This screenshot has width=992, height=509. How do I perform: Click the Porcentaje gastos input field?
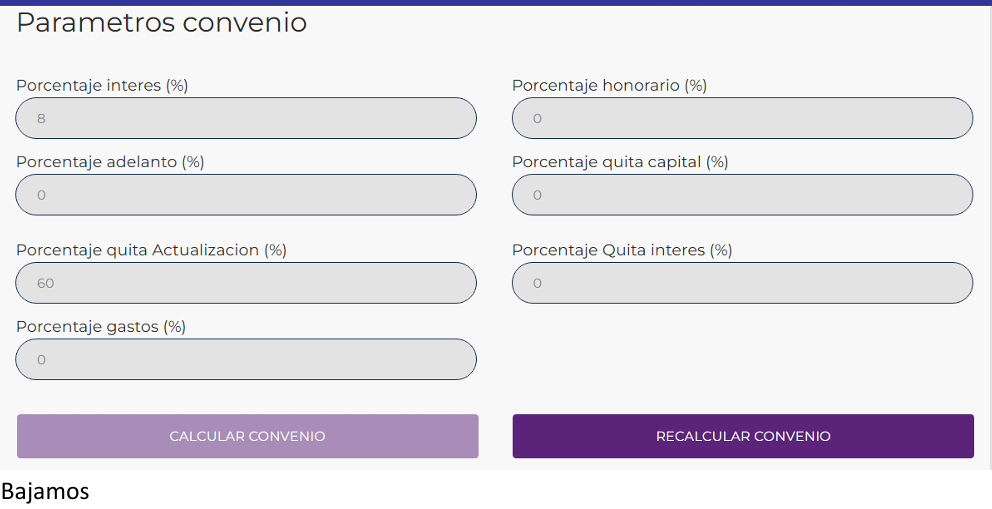point(246,359)
